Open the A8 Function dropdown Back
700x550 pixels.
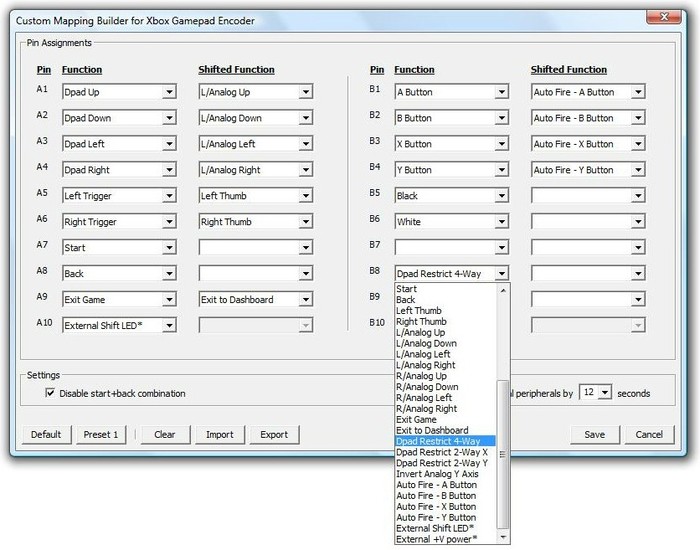click(x=119, y=273)
